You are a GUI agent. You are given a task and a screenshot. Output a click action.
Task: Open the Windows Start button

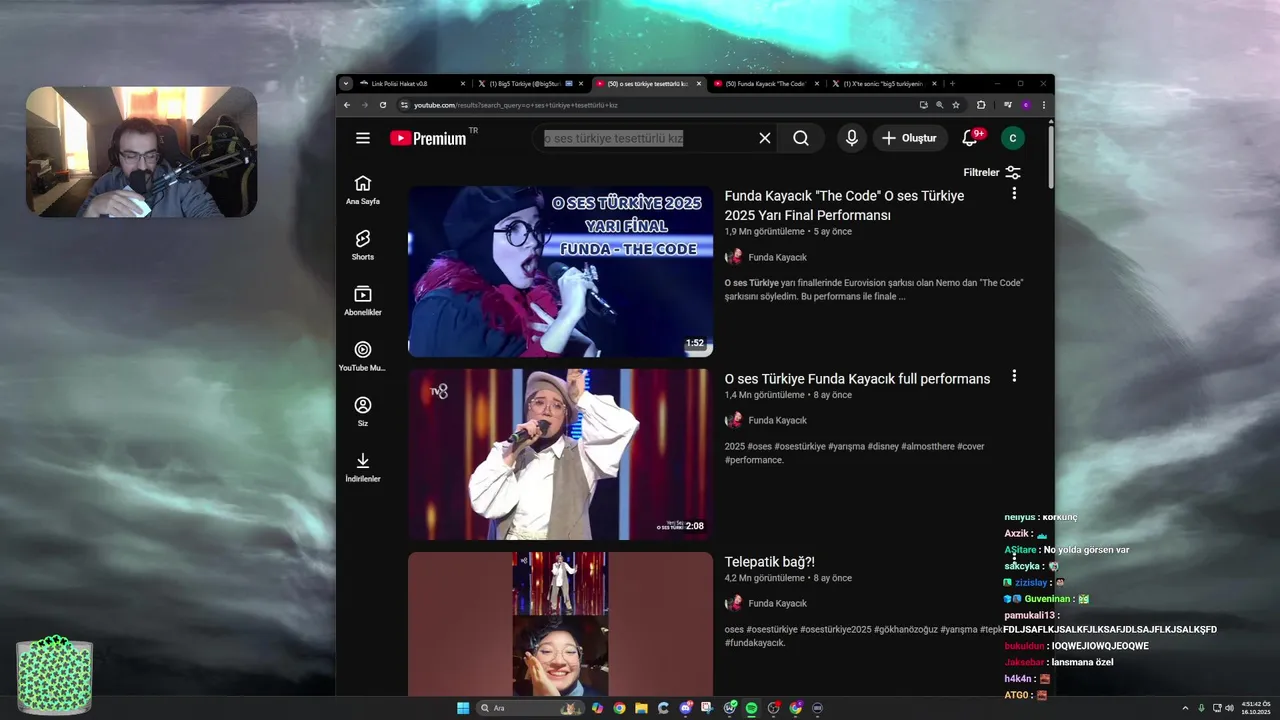click(463, 708)
